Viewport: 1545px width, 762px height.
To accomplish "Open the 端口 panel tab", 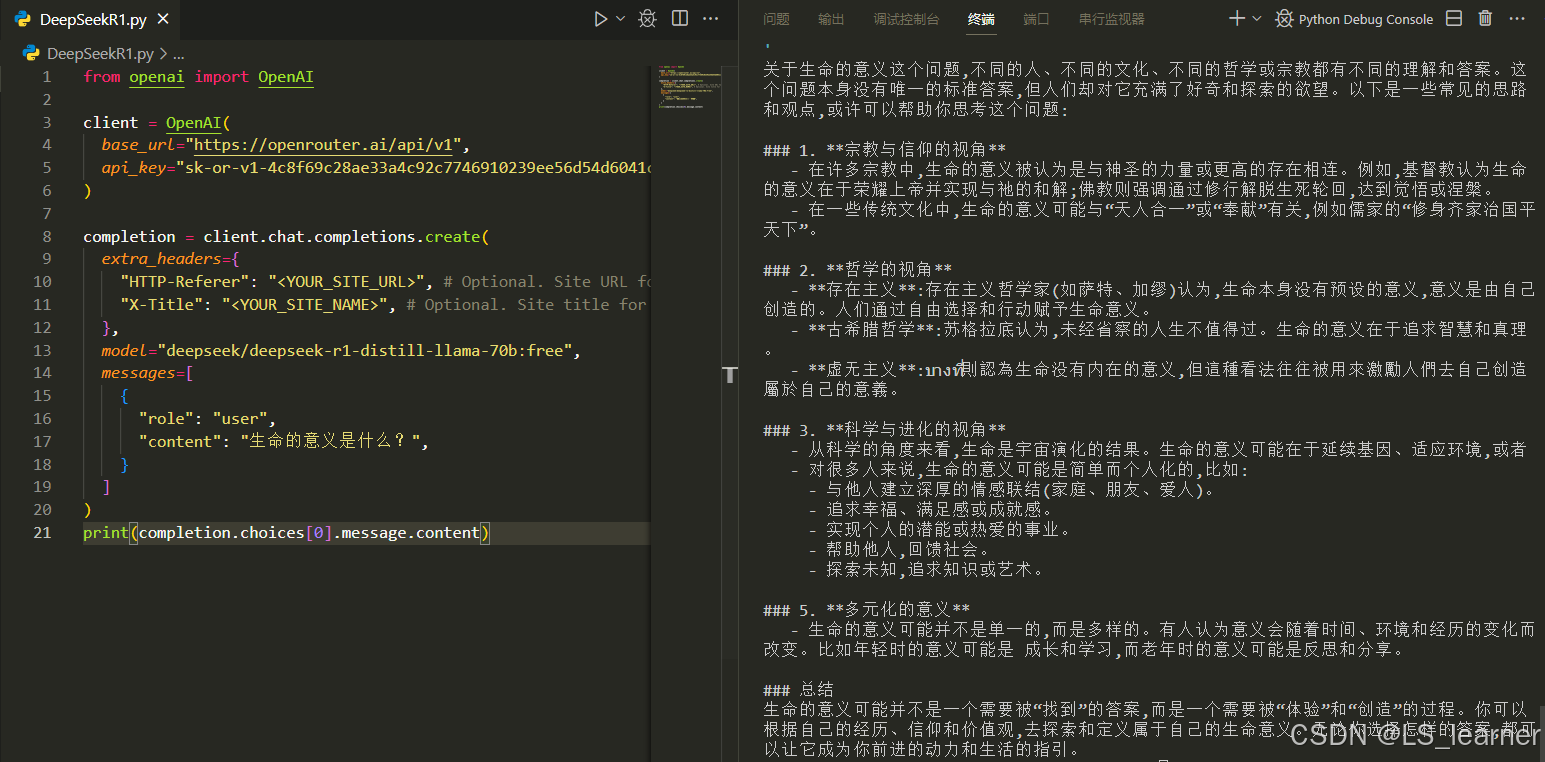I will [x=1036, y=19].
